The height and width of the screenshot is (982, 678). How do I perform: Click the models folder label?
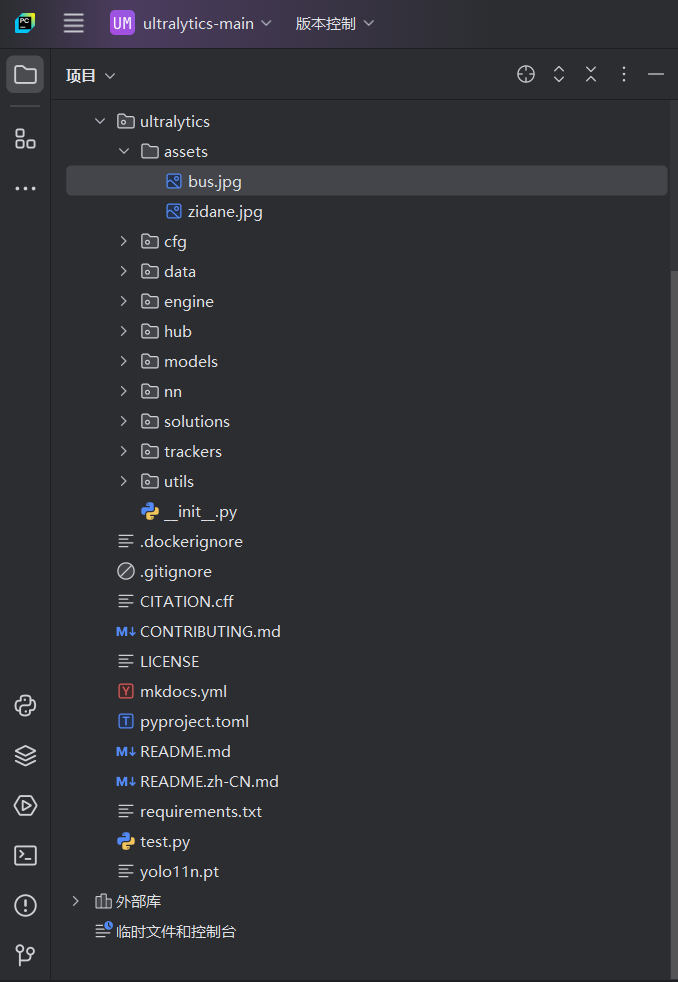pyautogui.click(x=190, y=361)
